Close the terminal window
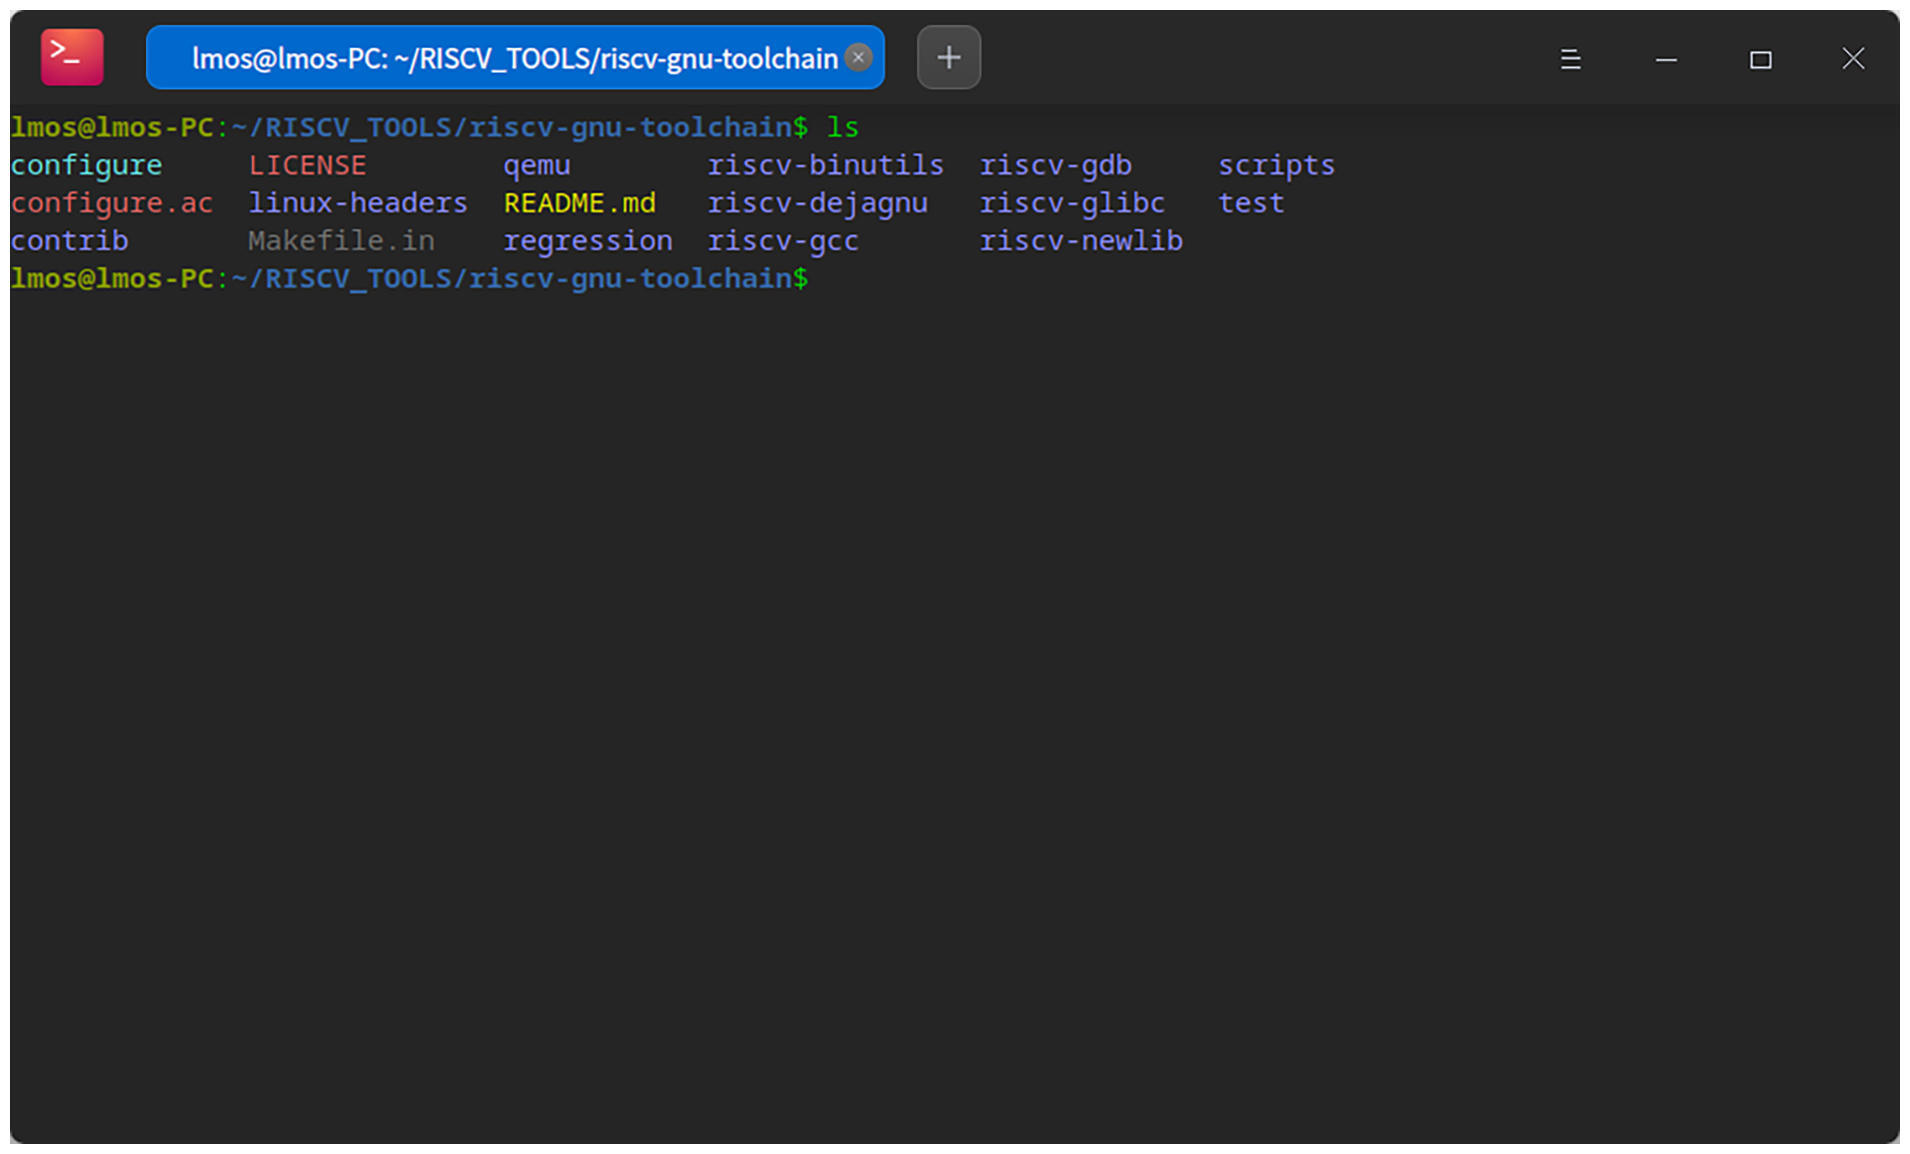The width and height of the screenshot is (1910, 1154). click(1853, 59)
